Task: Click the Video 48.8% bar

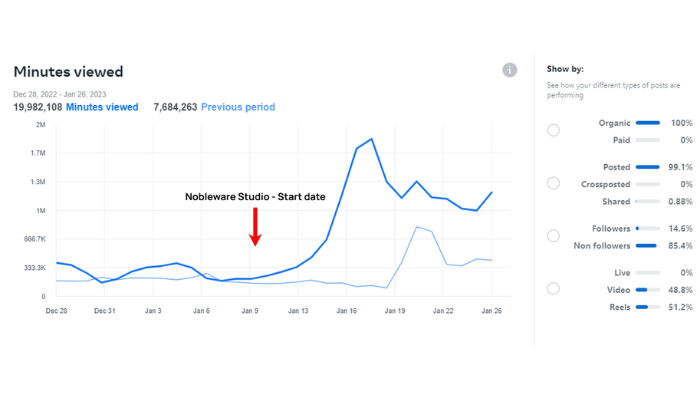Action: click(x=648, y=289)
